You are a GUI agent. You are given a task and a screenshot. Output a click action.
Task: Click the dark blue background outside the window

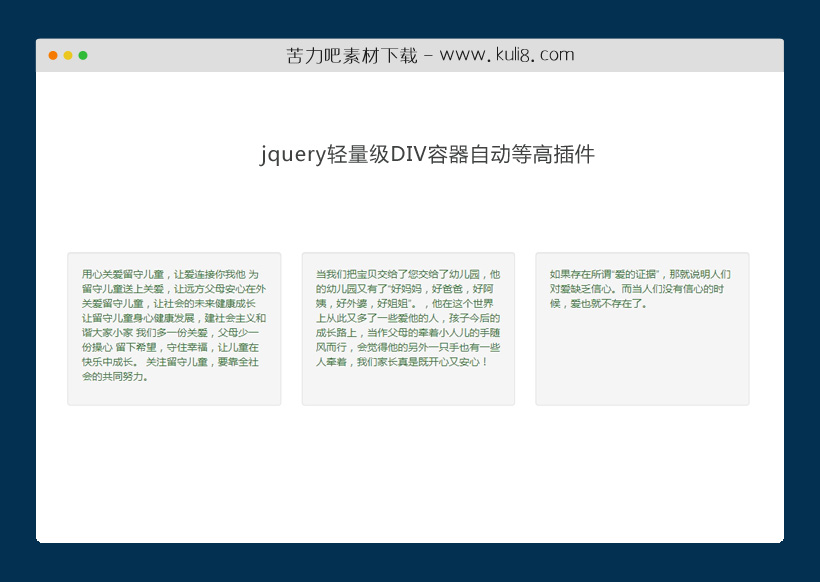pyautogui.click(x=15, y=300)
